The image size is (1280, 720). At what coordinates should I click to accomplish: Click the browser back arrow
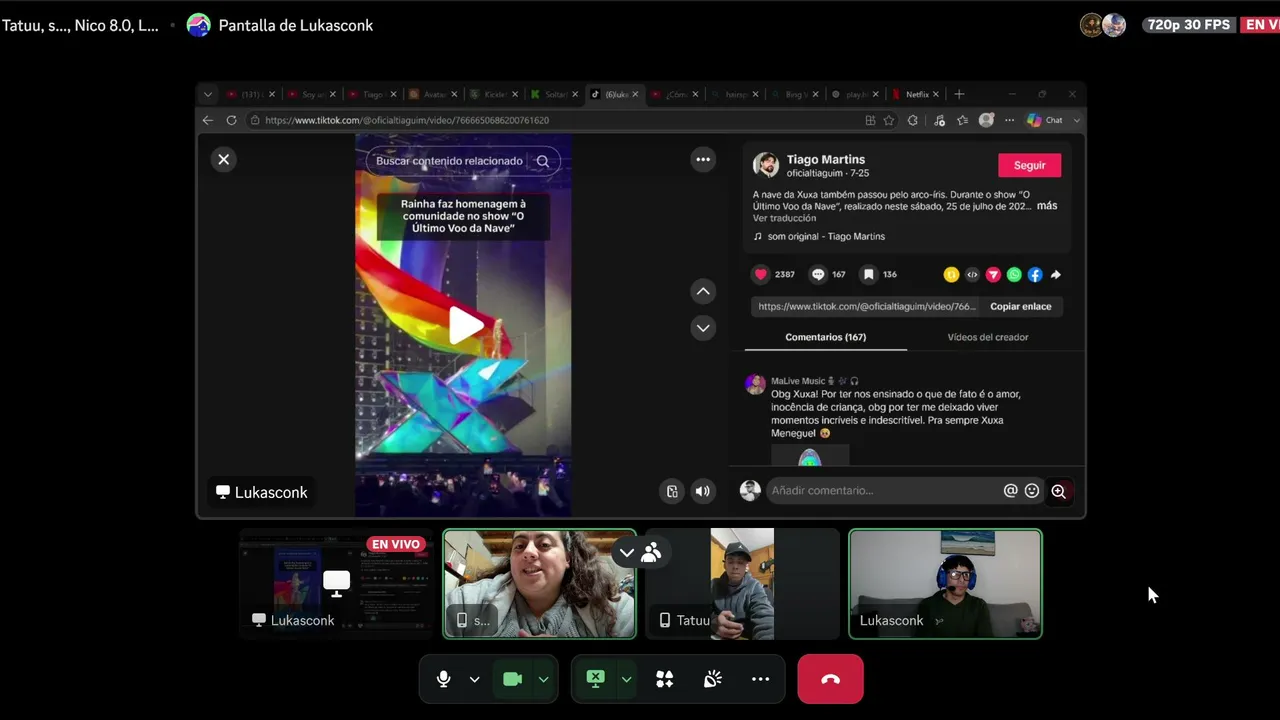[x=208, y=120]
